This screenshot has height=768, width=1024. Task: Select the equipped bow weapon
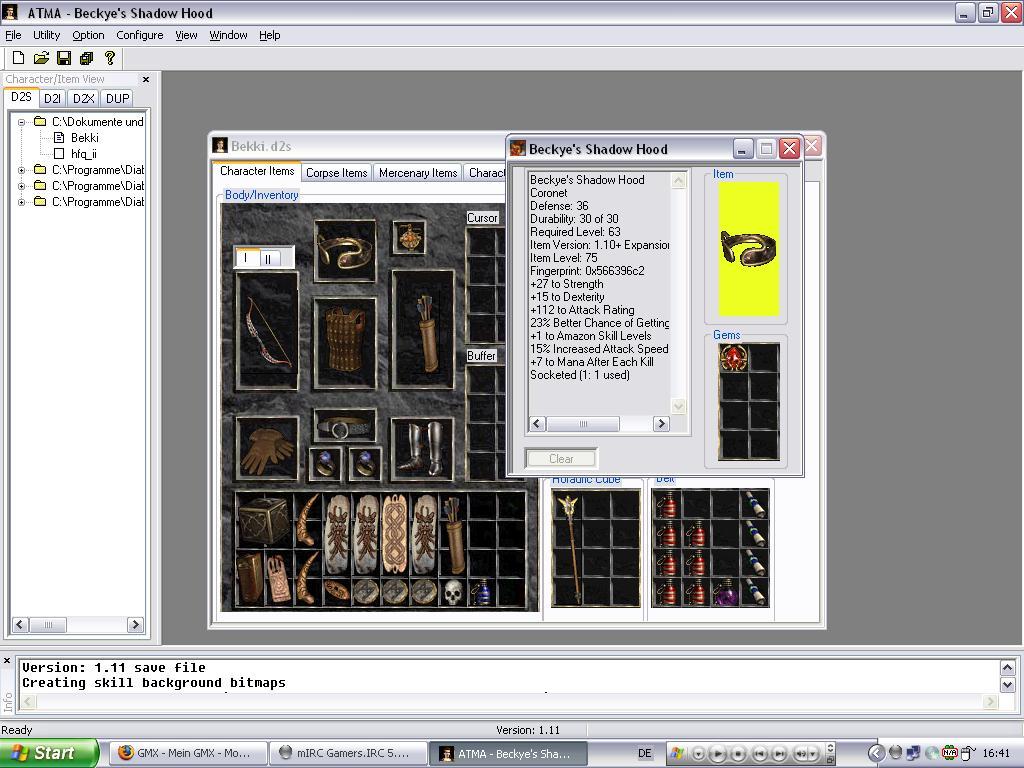(266, 331)
